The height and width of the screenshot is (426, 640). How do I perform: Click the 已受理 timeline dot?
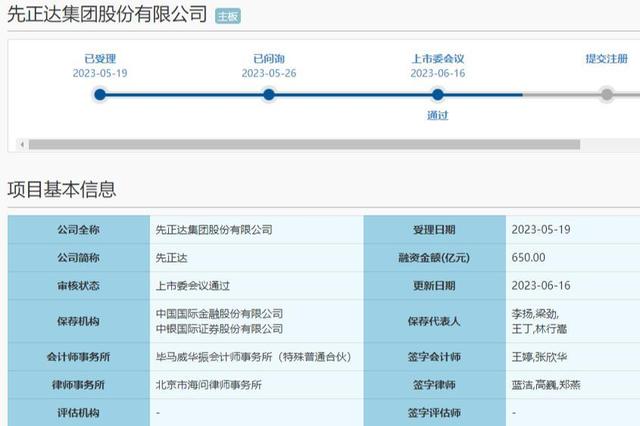coord(100,95)
